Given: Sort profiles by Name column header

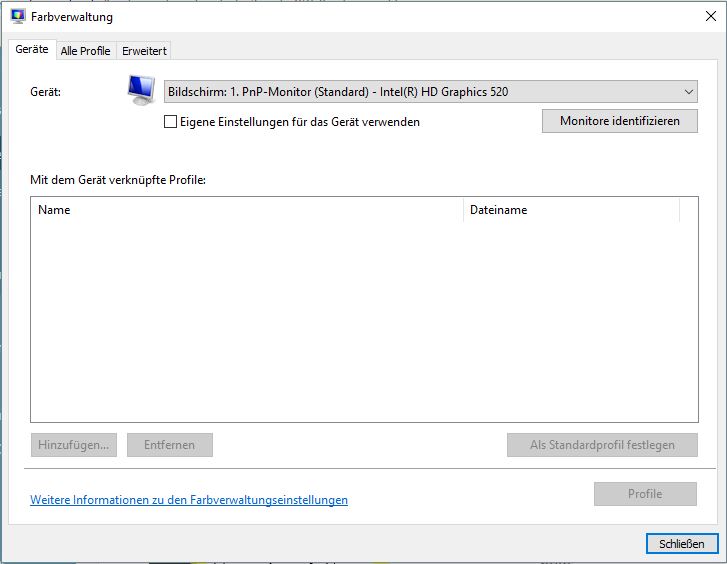Looking at the screenshot, I should click(x=246, y=210).
